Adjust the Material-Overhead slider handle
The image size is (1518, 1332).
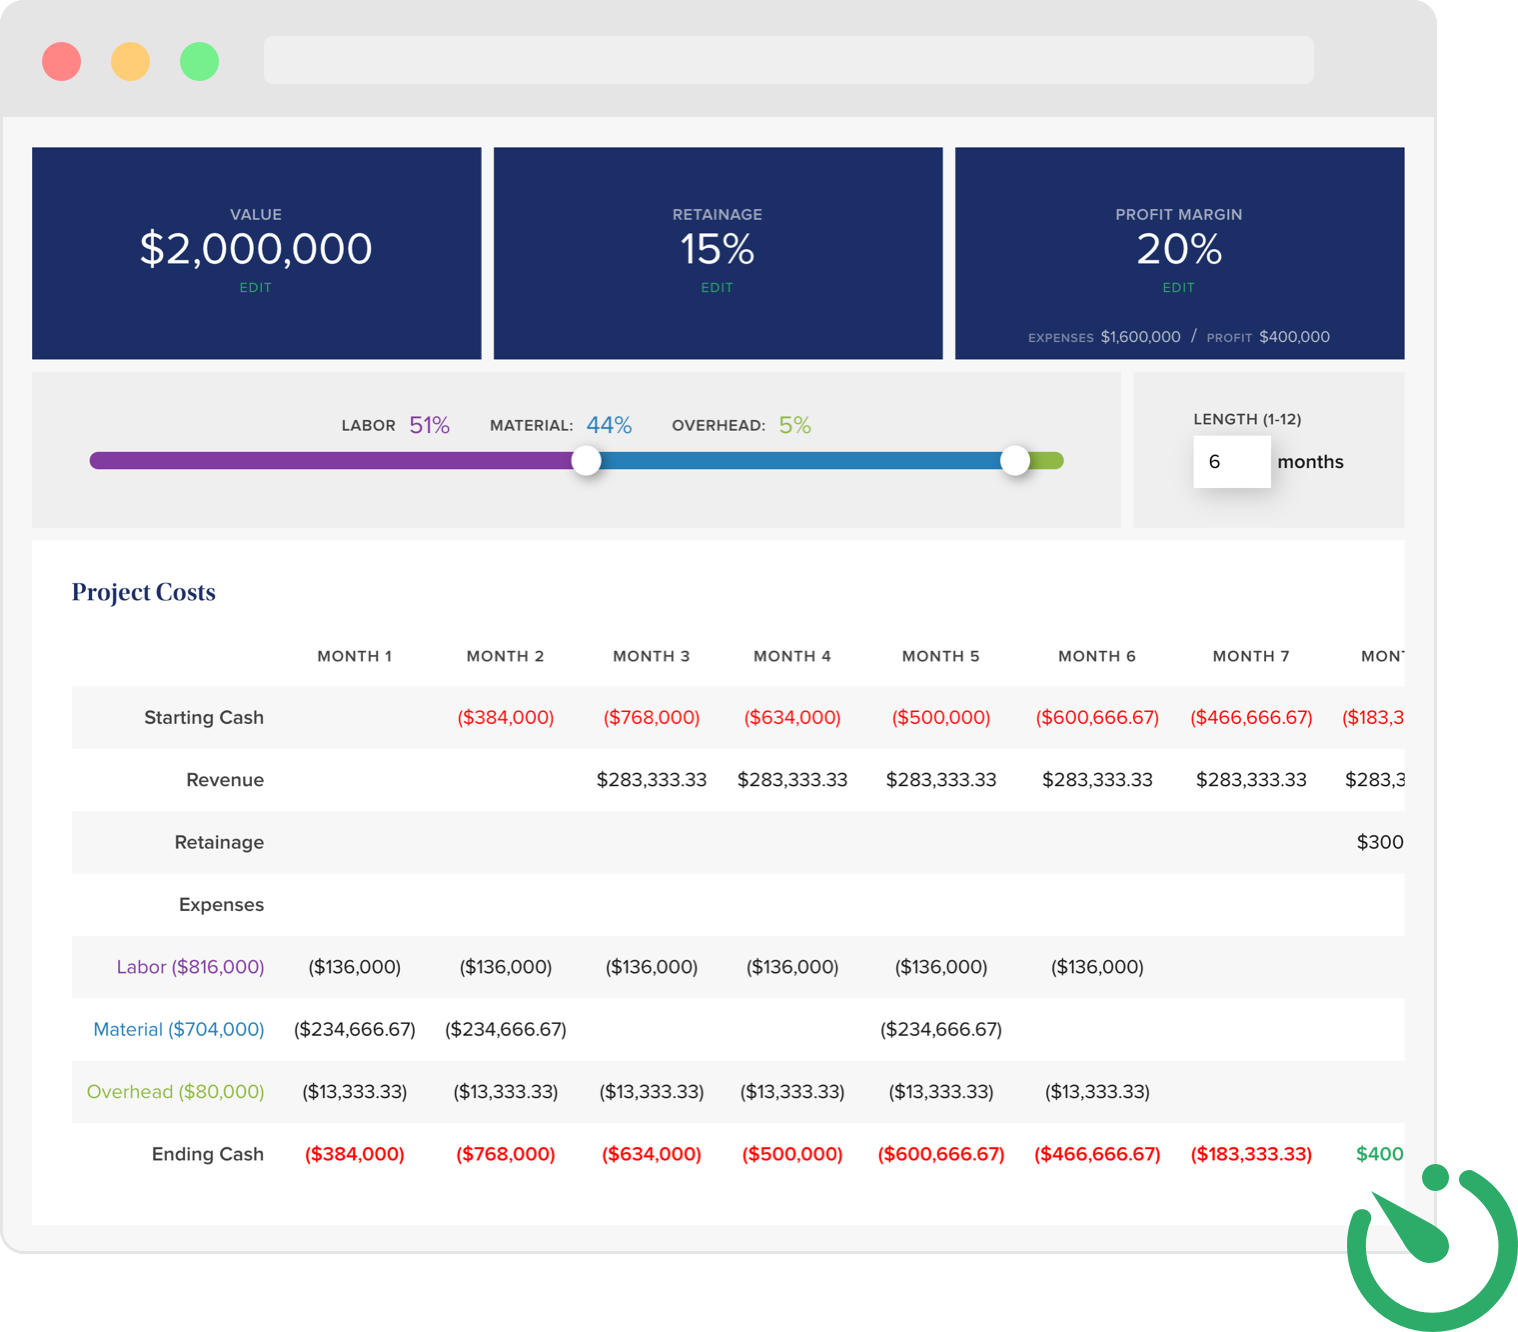pyautogui.click(x=1017, y=461)
